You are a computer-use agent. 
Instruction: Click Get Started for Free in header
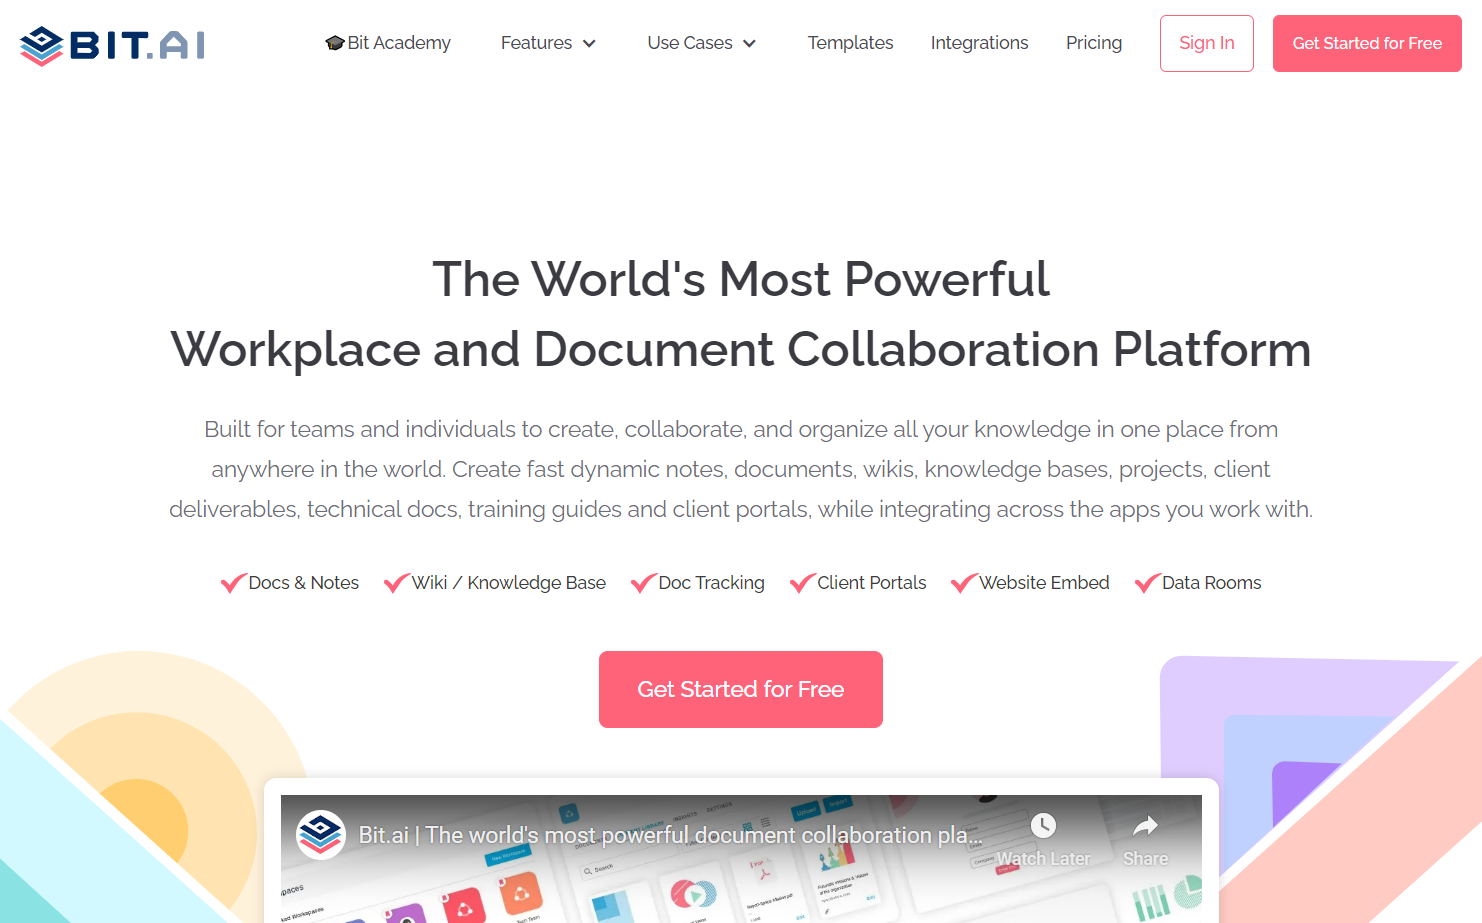[x=1367, y=43]
